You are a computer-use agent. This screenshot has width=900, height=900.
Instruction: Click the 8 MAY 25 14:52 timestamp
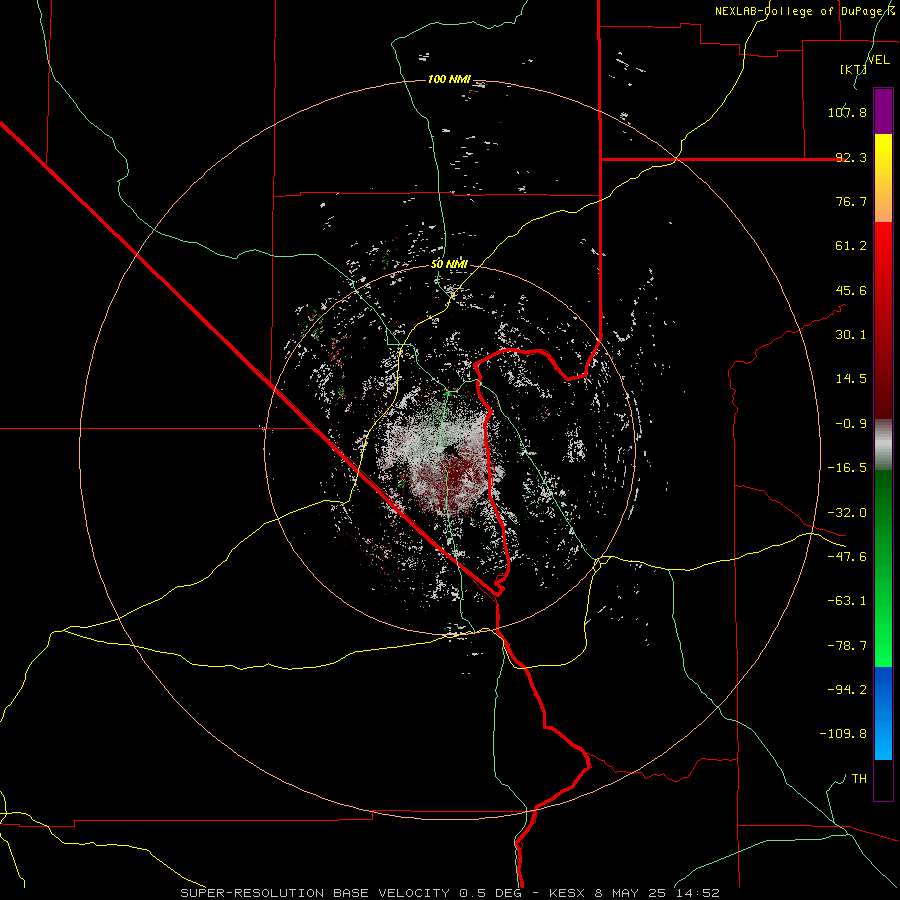656,893
